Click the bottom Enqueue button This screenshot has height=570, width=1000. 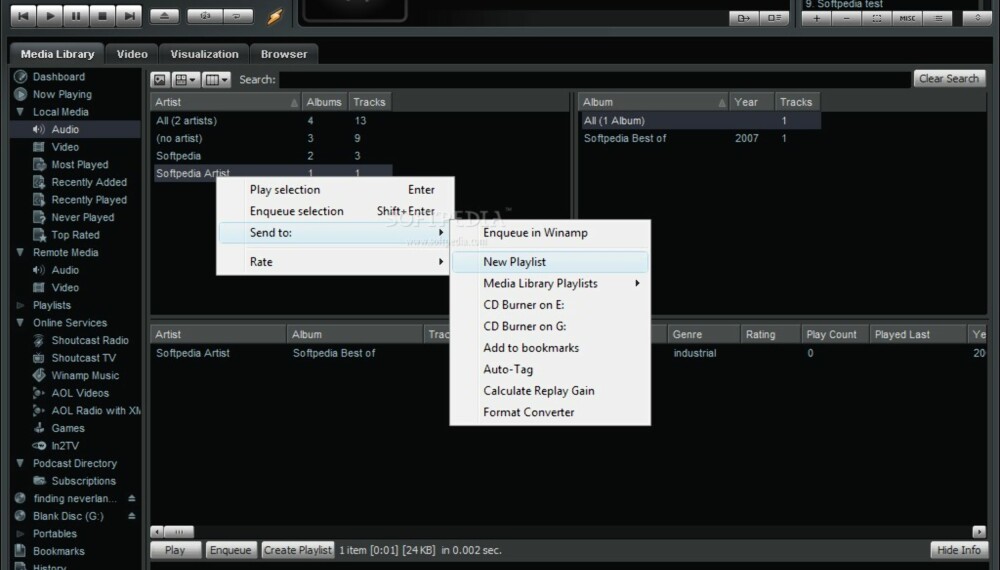click(x=230, y=550)
